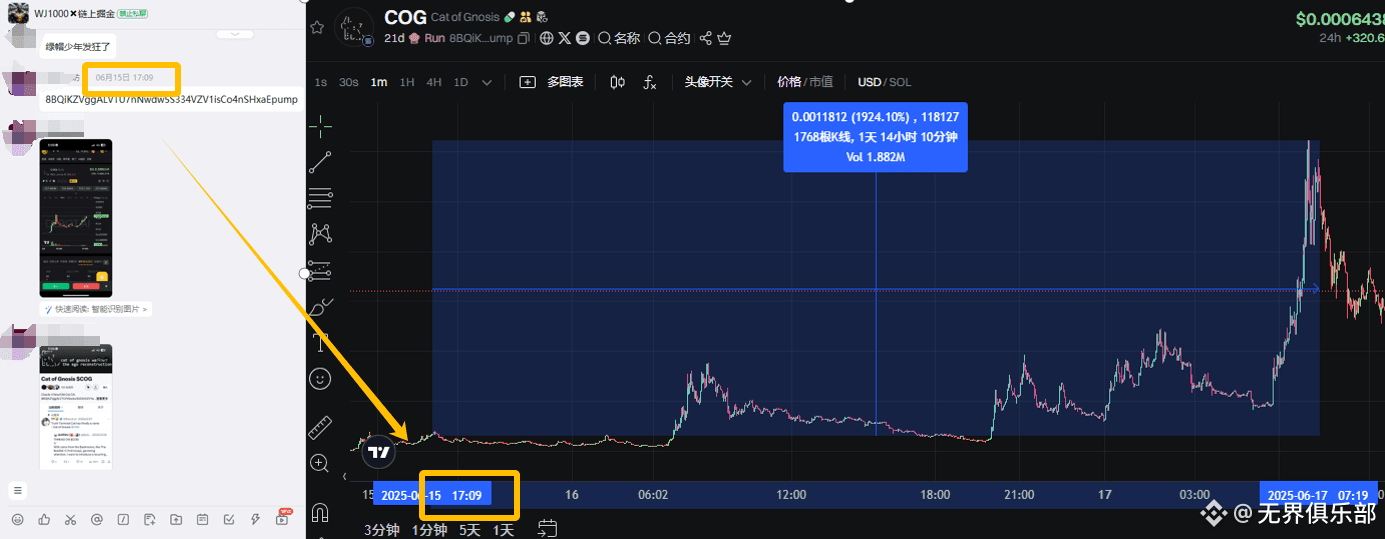Select the contract address message 8BQiKZVgg...
1385x539 pixels.
[x=171, y=100]
